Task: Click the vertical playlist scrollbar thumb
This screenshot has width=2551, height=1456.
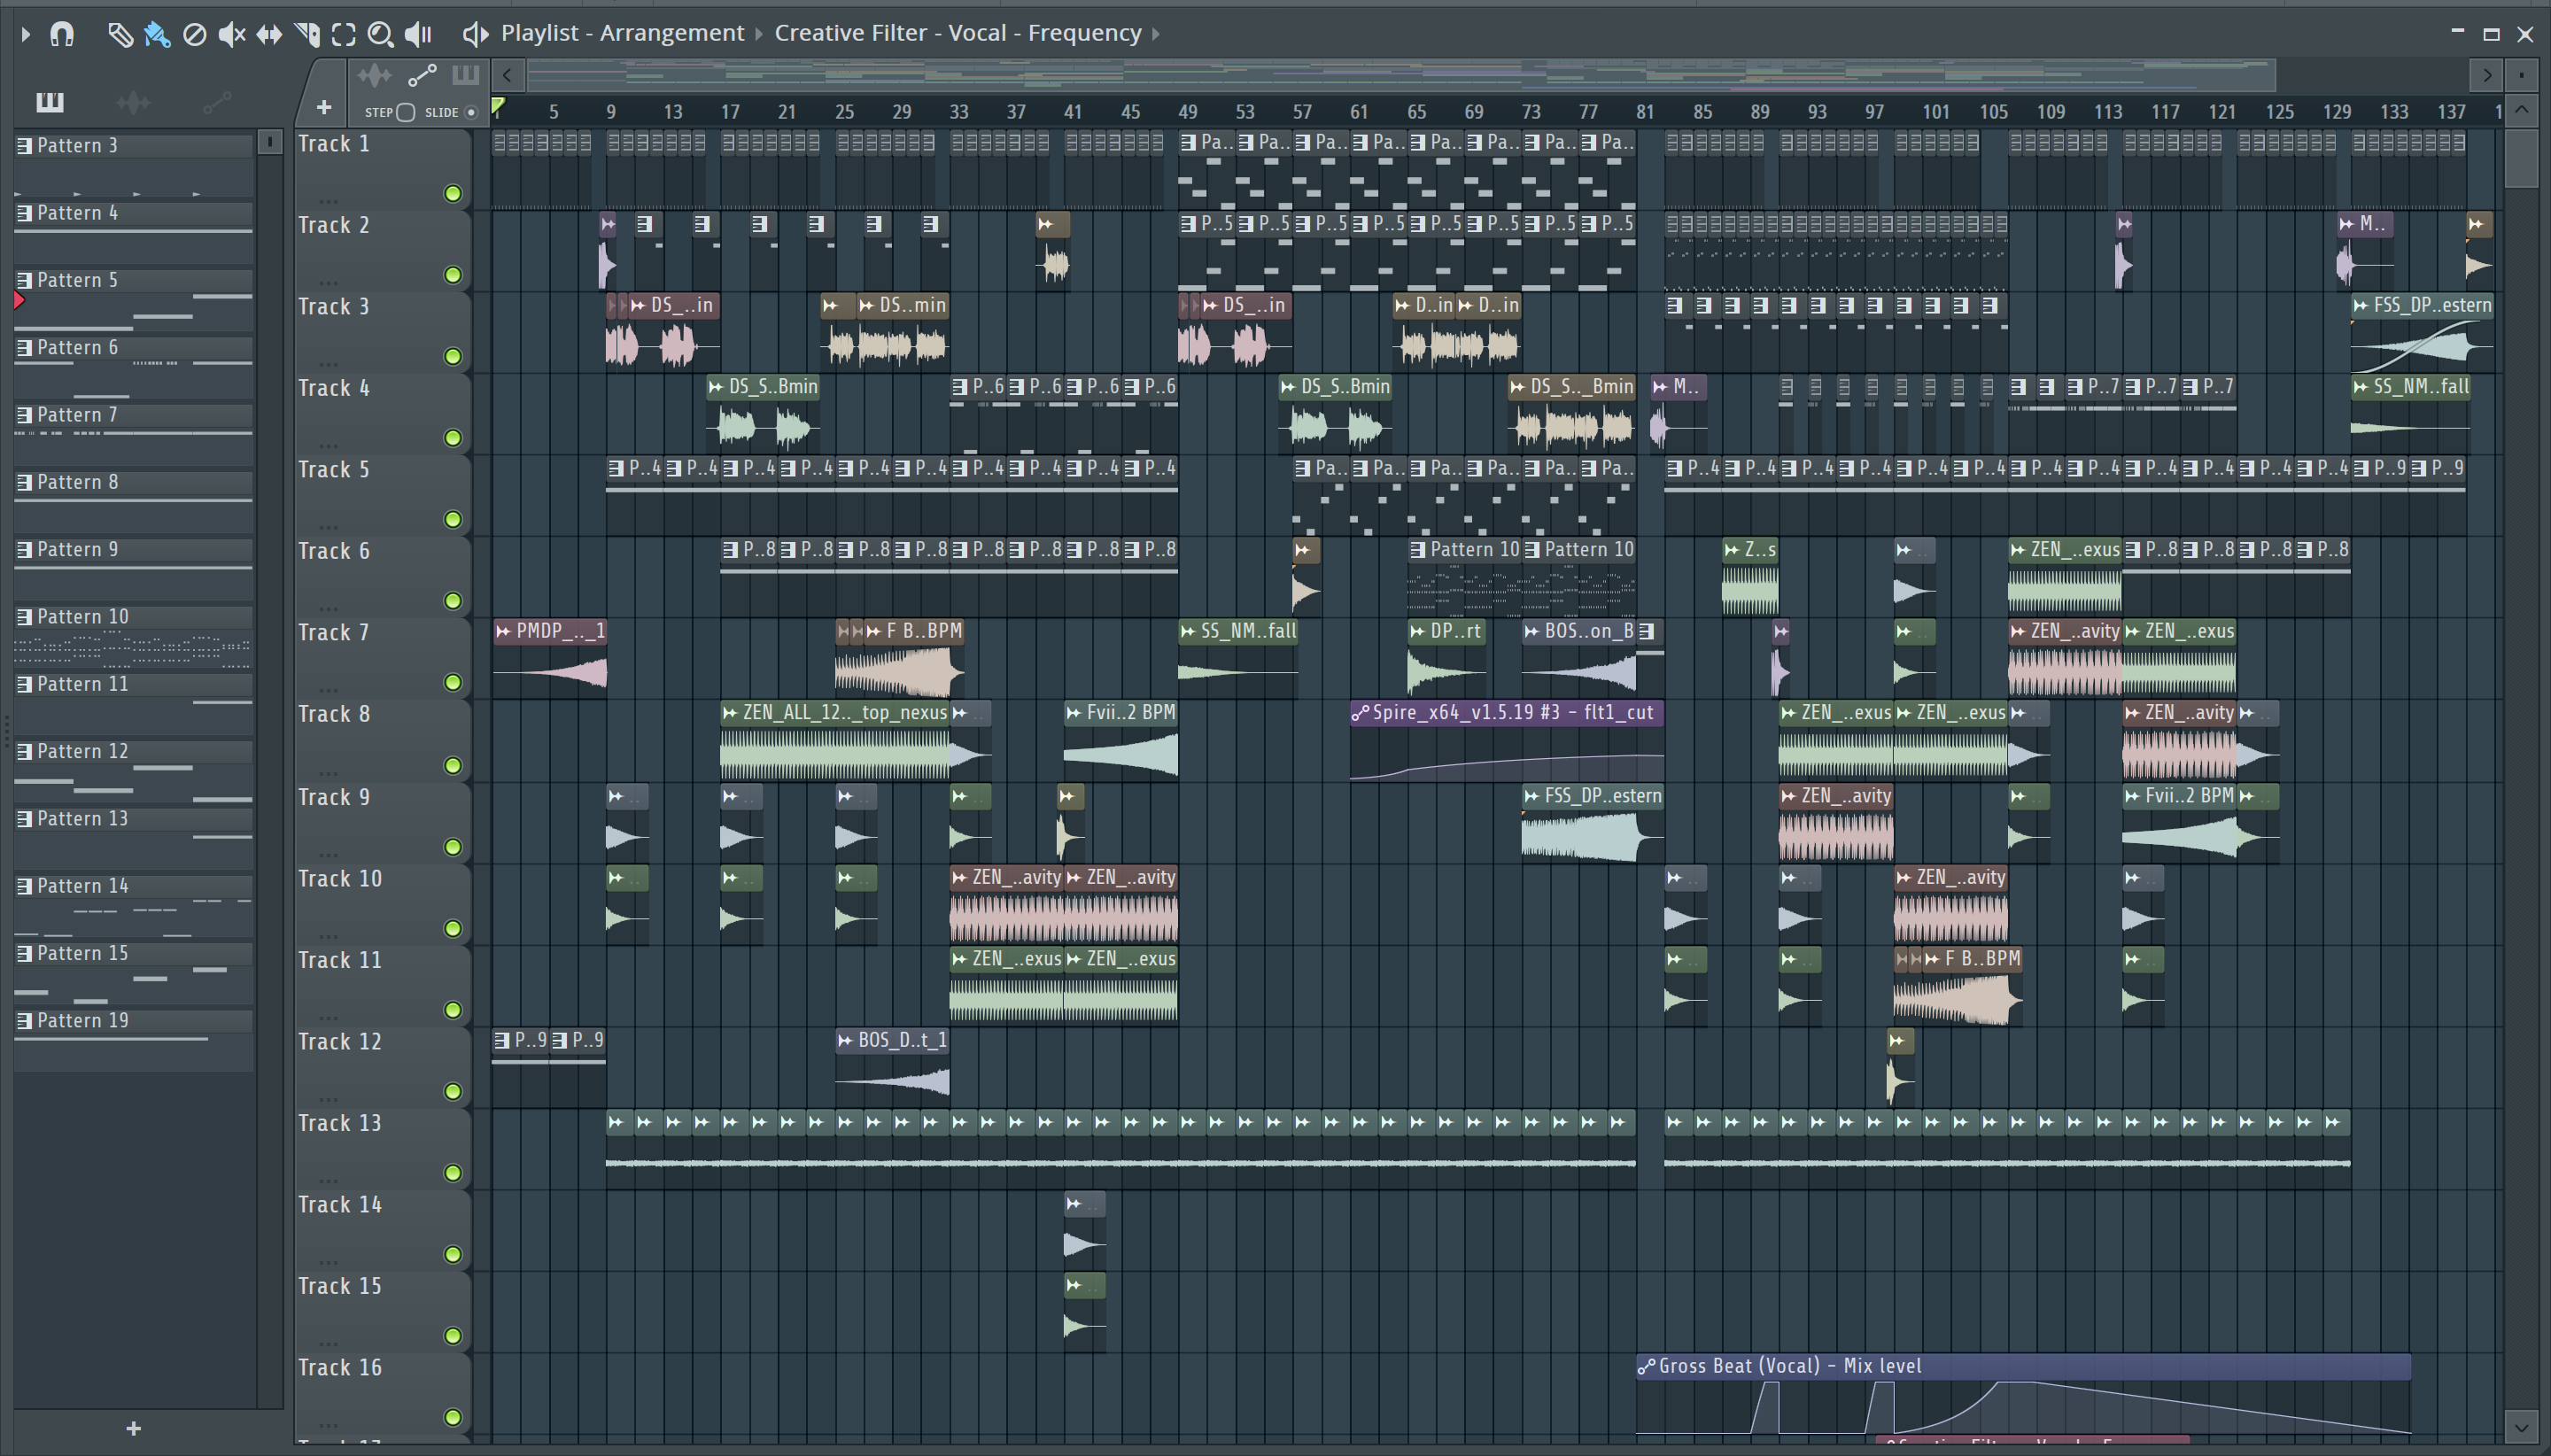Action: (x=2521, y=157)
